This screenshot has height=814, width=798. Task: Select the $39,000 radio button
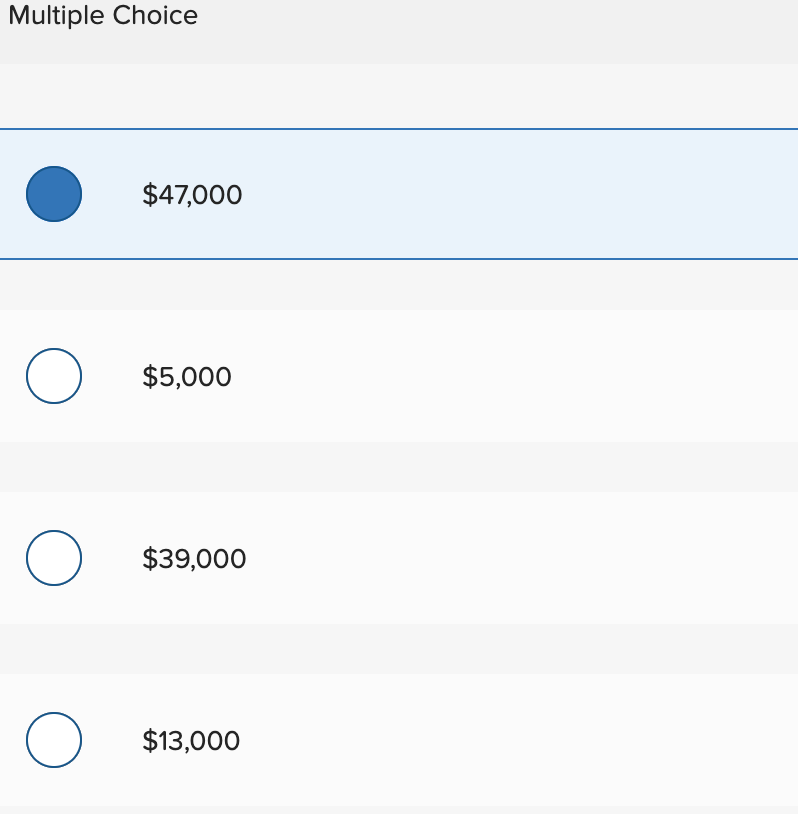(53, 558)
